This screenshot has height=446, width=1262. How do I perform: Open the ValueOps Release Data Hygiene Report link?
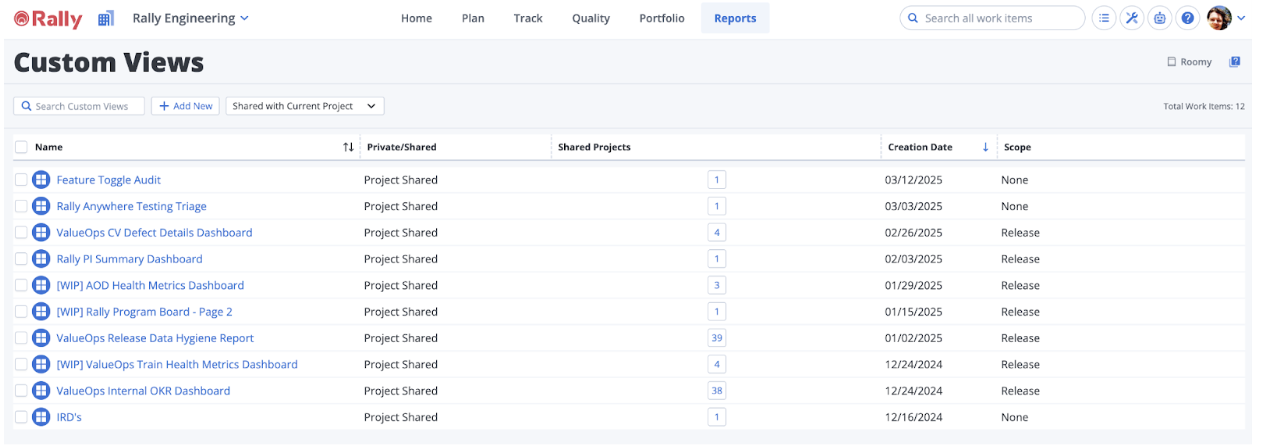click(155, 338)
